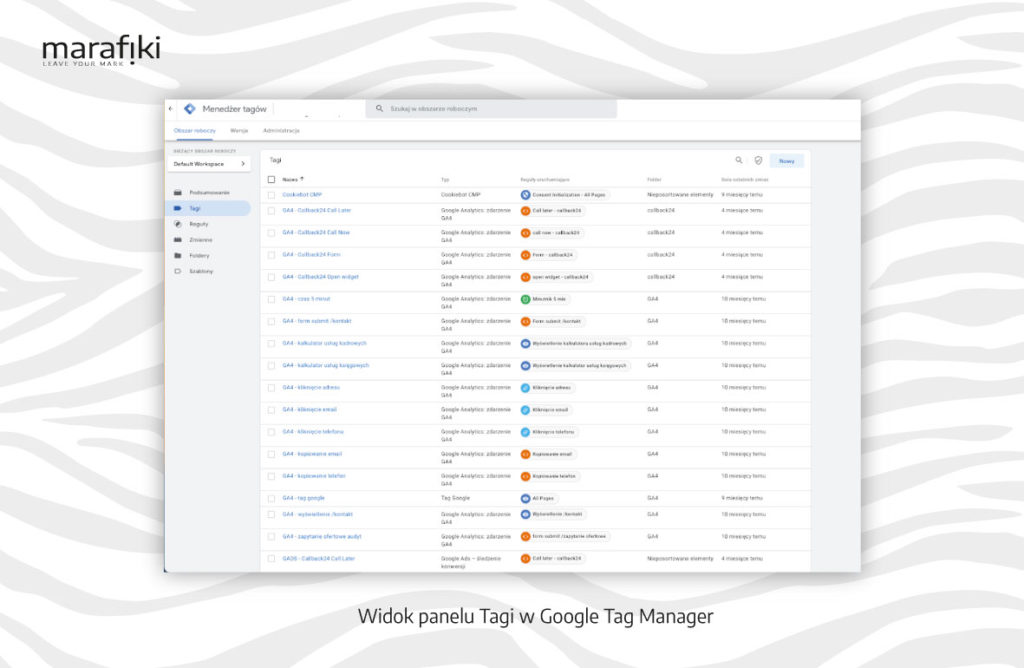Open the Cookiebot CMP tag link
The height and width of the screenshot is (668, 1024).
[x=302, y=195]
